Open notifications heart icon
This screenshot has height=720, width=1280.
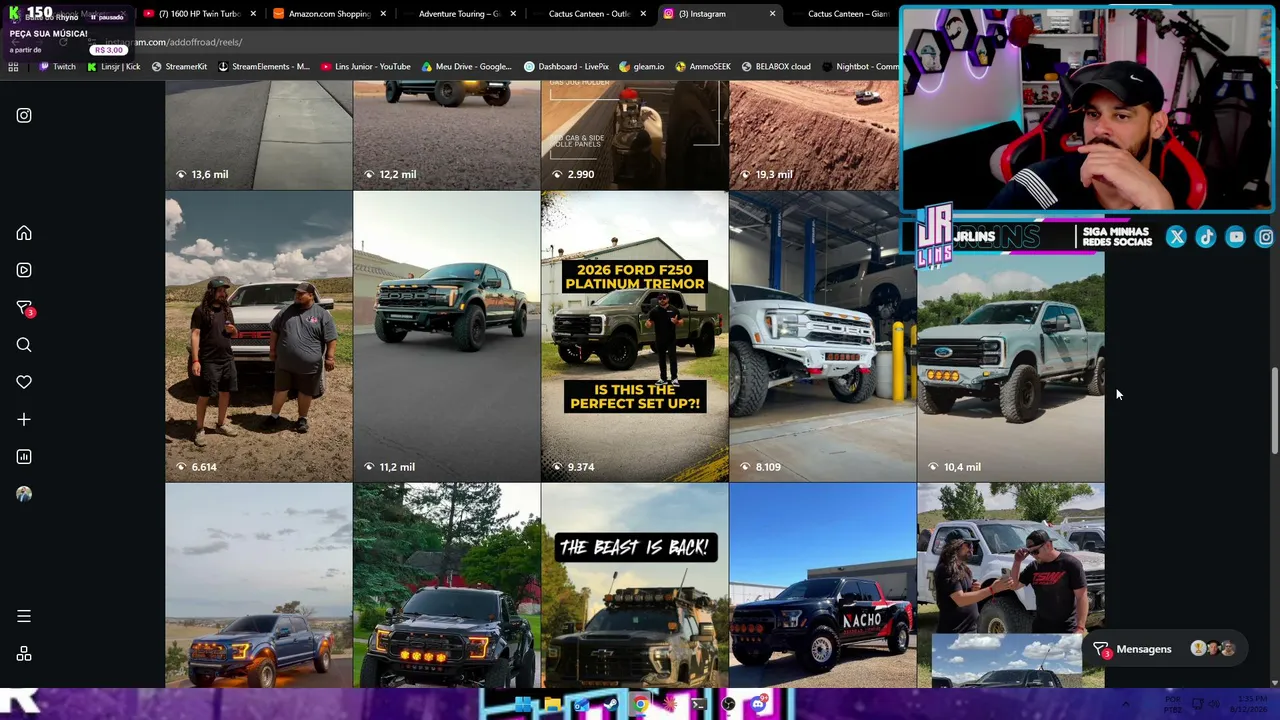pyautogui.click(x=24, y=382)
